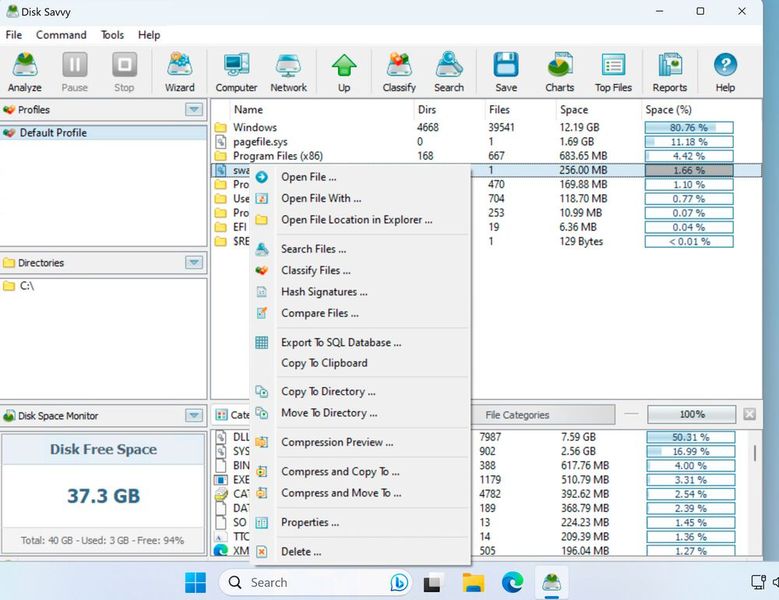
Task: Click the Charts toolbar icon
Action: [560, 73]
